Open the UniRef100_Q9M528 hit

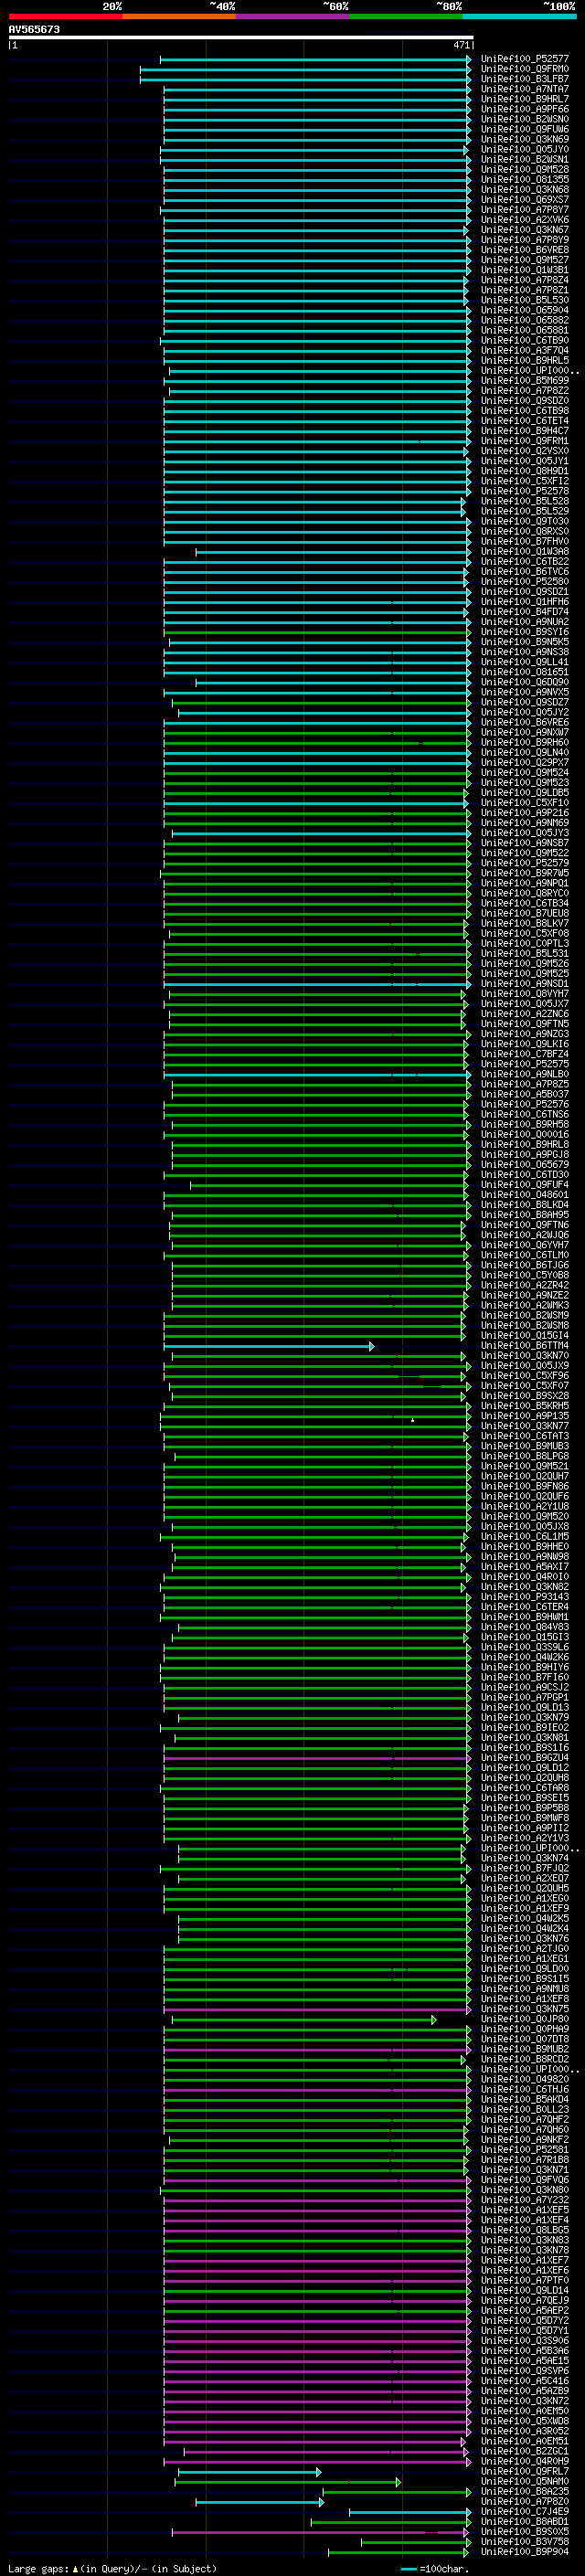[525, 169]
